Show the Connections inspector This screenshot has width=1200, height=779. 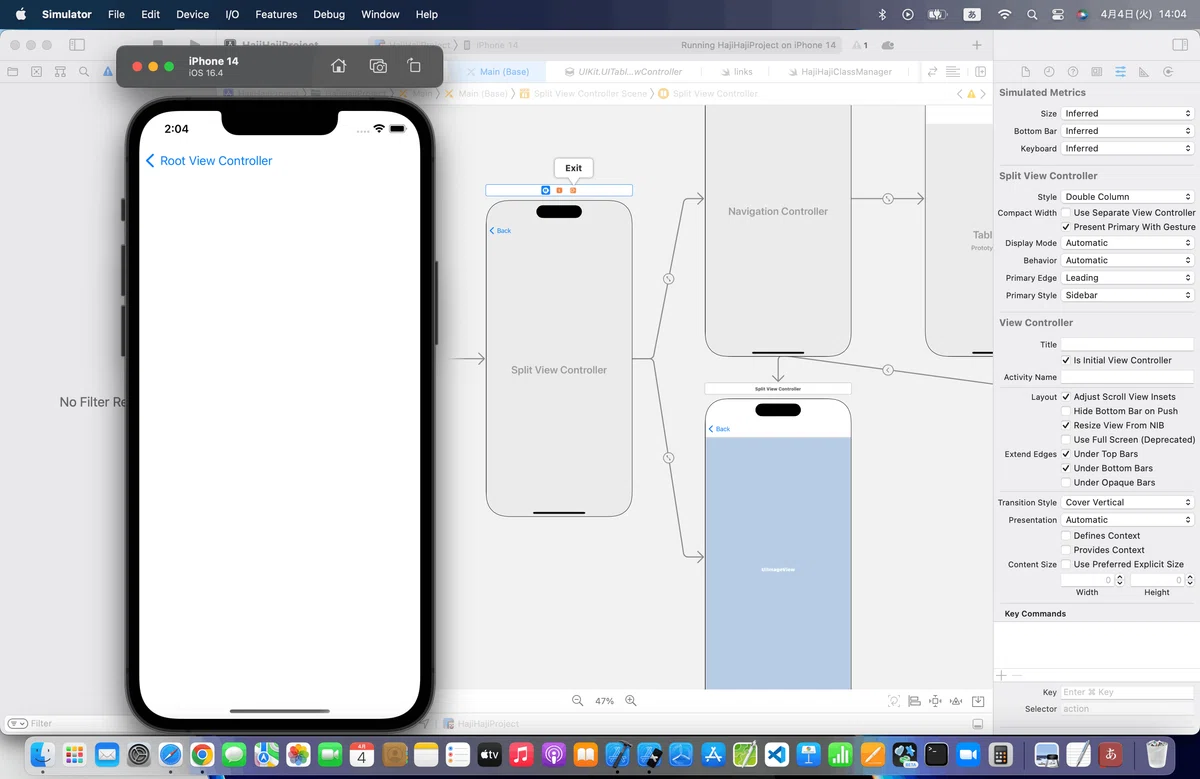[1167, 72]
